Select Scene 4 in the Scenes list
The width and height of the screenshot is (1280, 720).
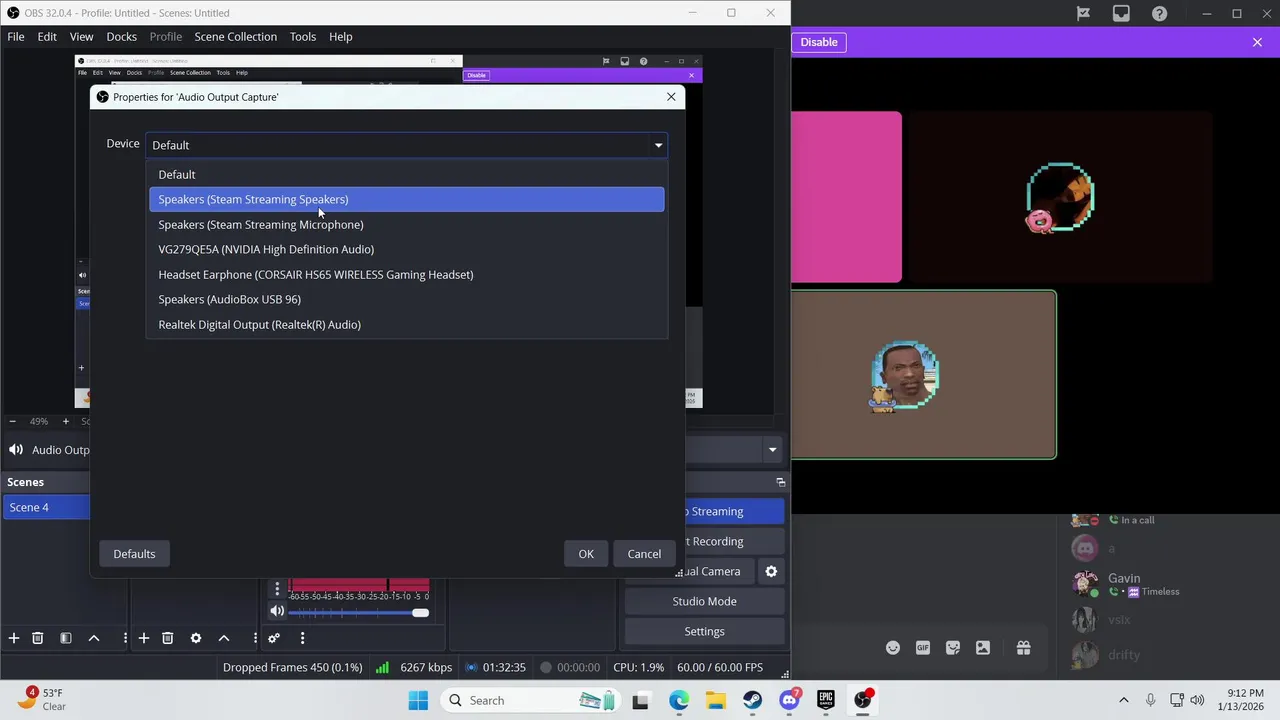pyautogui.click(x=46, y=507)
